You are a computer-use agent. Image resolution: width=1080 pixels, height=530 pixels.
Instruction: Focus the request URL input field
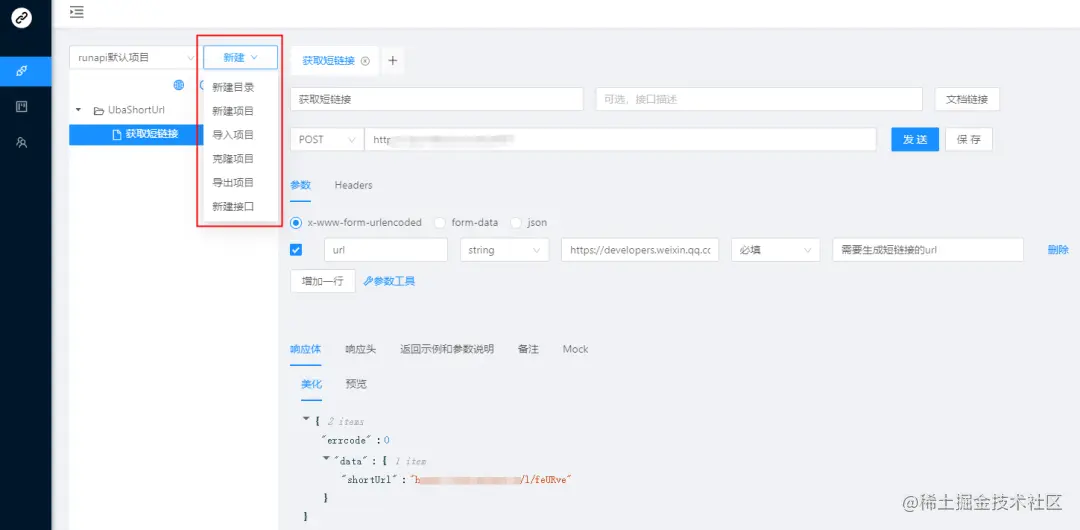point(620,139)
